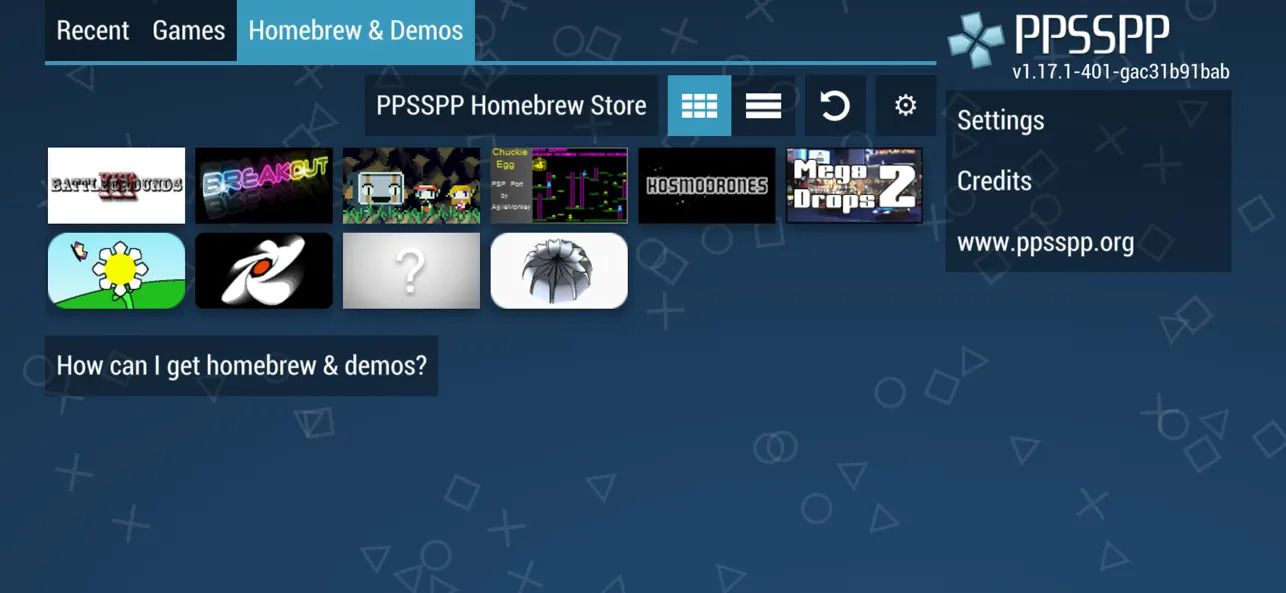Image resolution: width=1286 pixels, height=593 pixels.
Task: Select the game with question mark thumbnail
Action: [x=411, y=270]
